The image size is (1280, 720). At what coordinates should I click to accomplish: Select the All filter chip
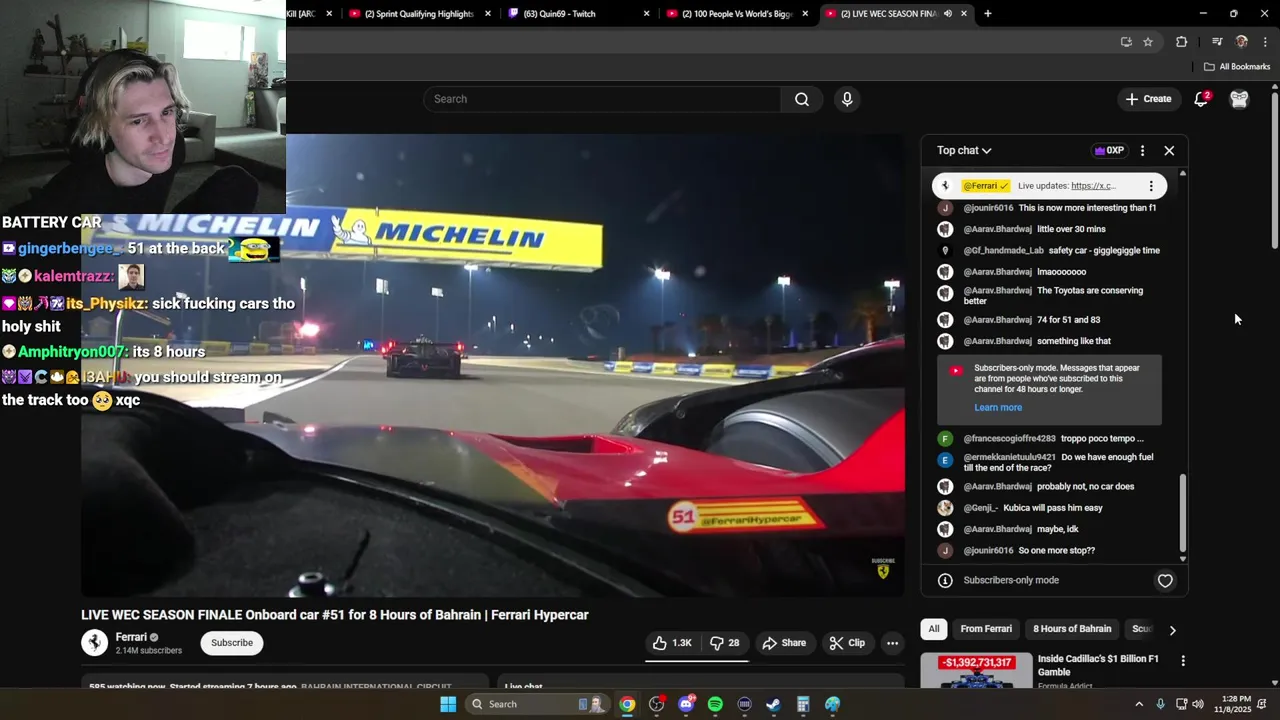(x=933, y=629)
